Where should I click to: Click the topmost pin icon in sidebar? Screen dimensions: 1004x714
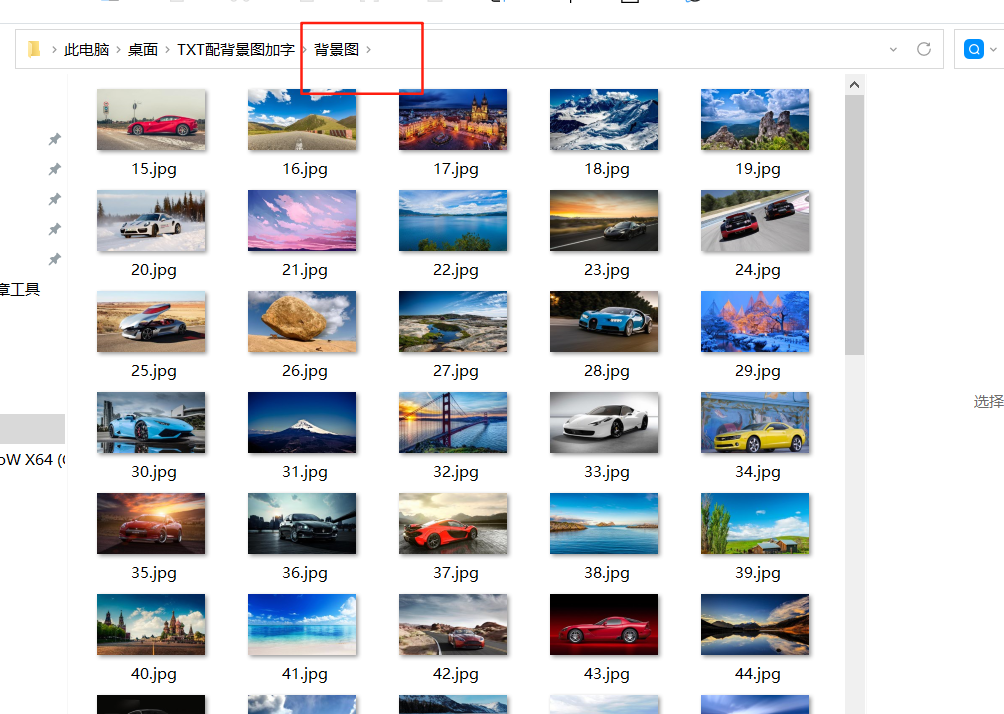[x=55, y=139]
